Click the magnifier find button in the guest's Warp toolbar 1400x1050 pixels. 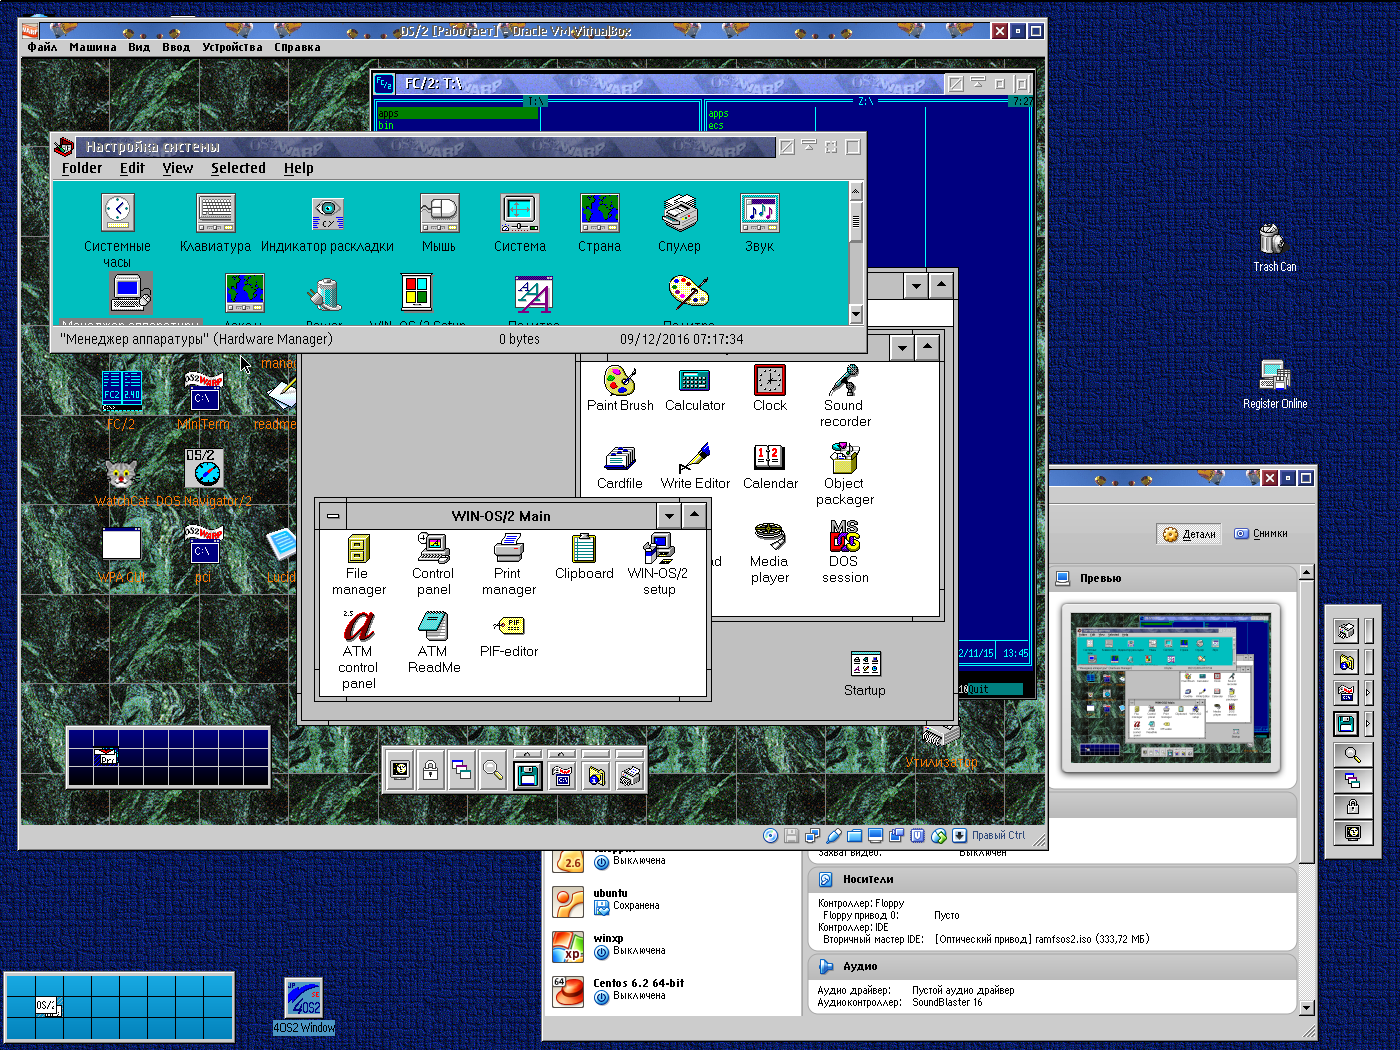point(493,771)
